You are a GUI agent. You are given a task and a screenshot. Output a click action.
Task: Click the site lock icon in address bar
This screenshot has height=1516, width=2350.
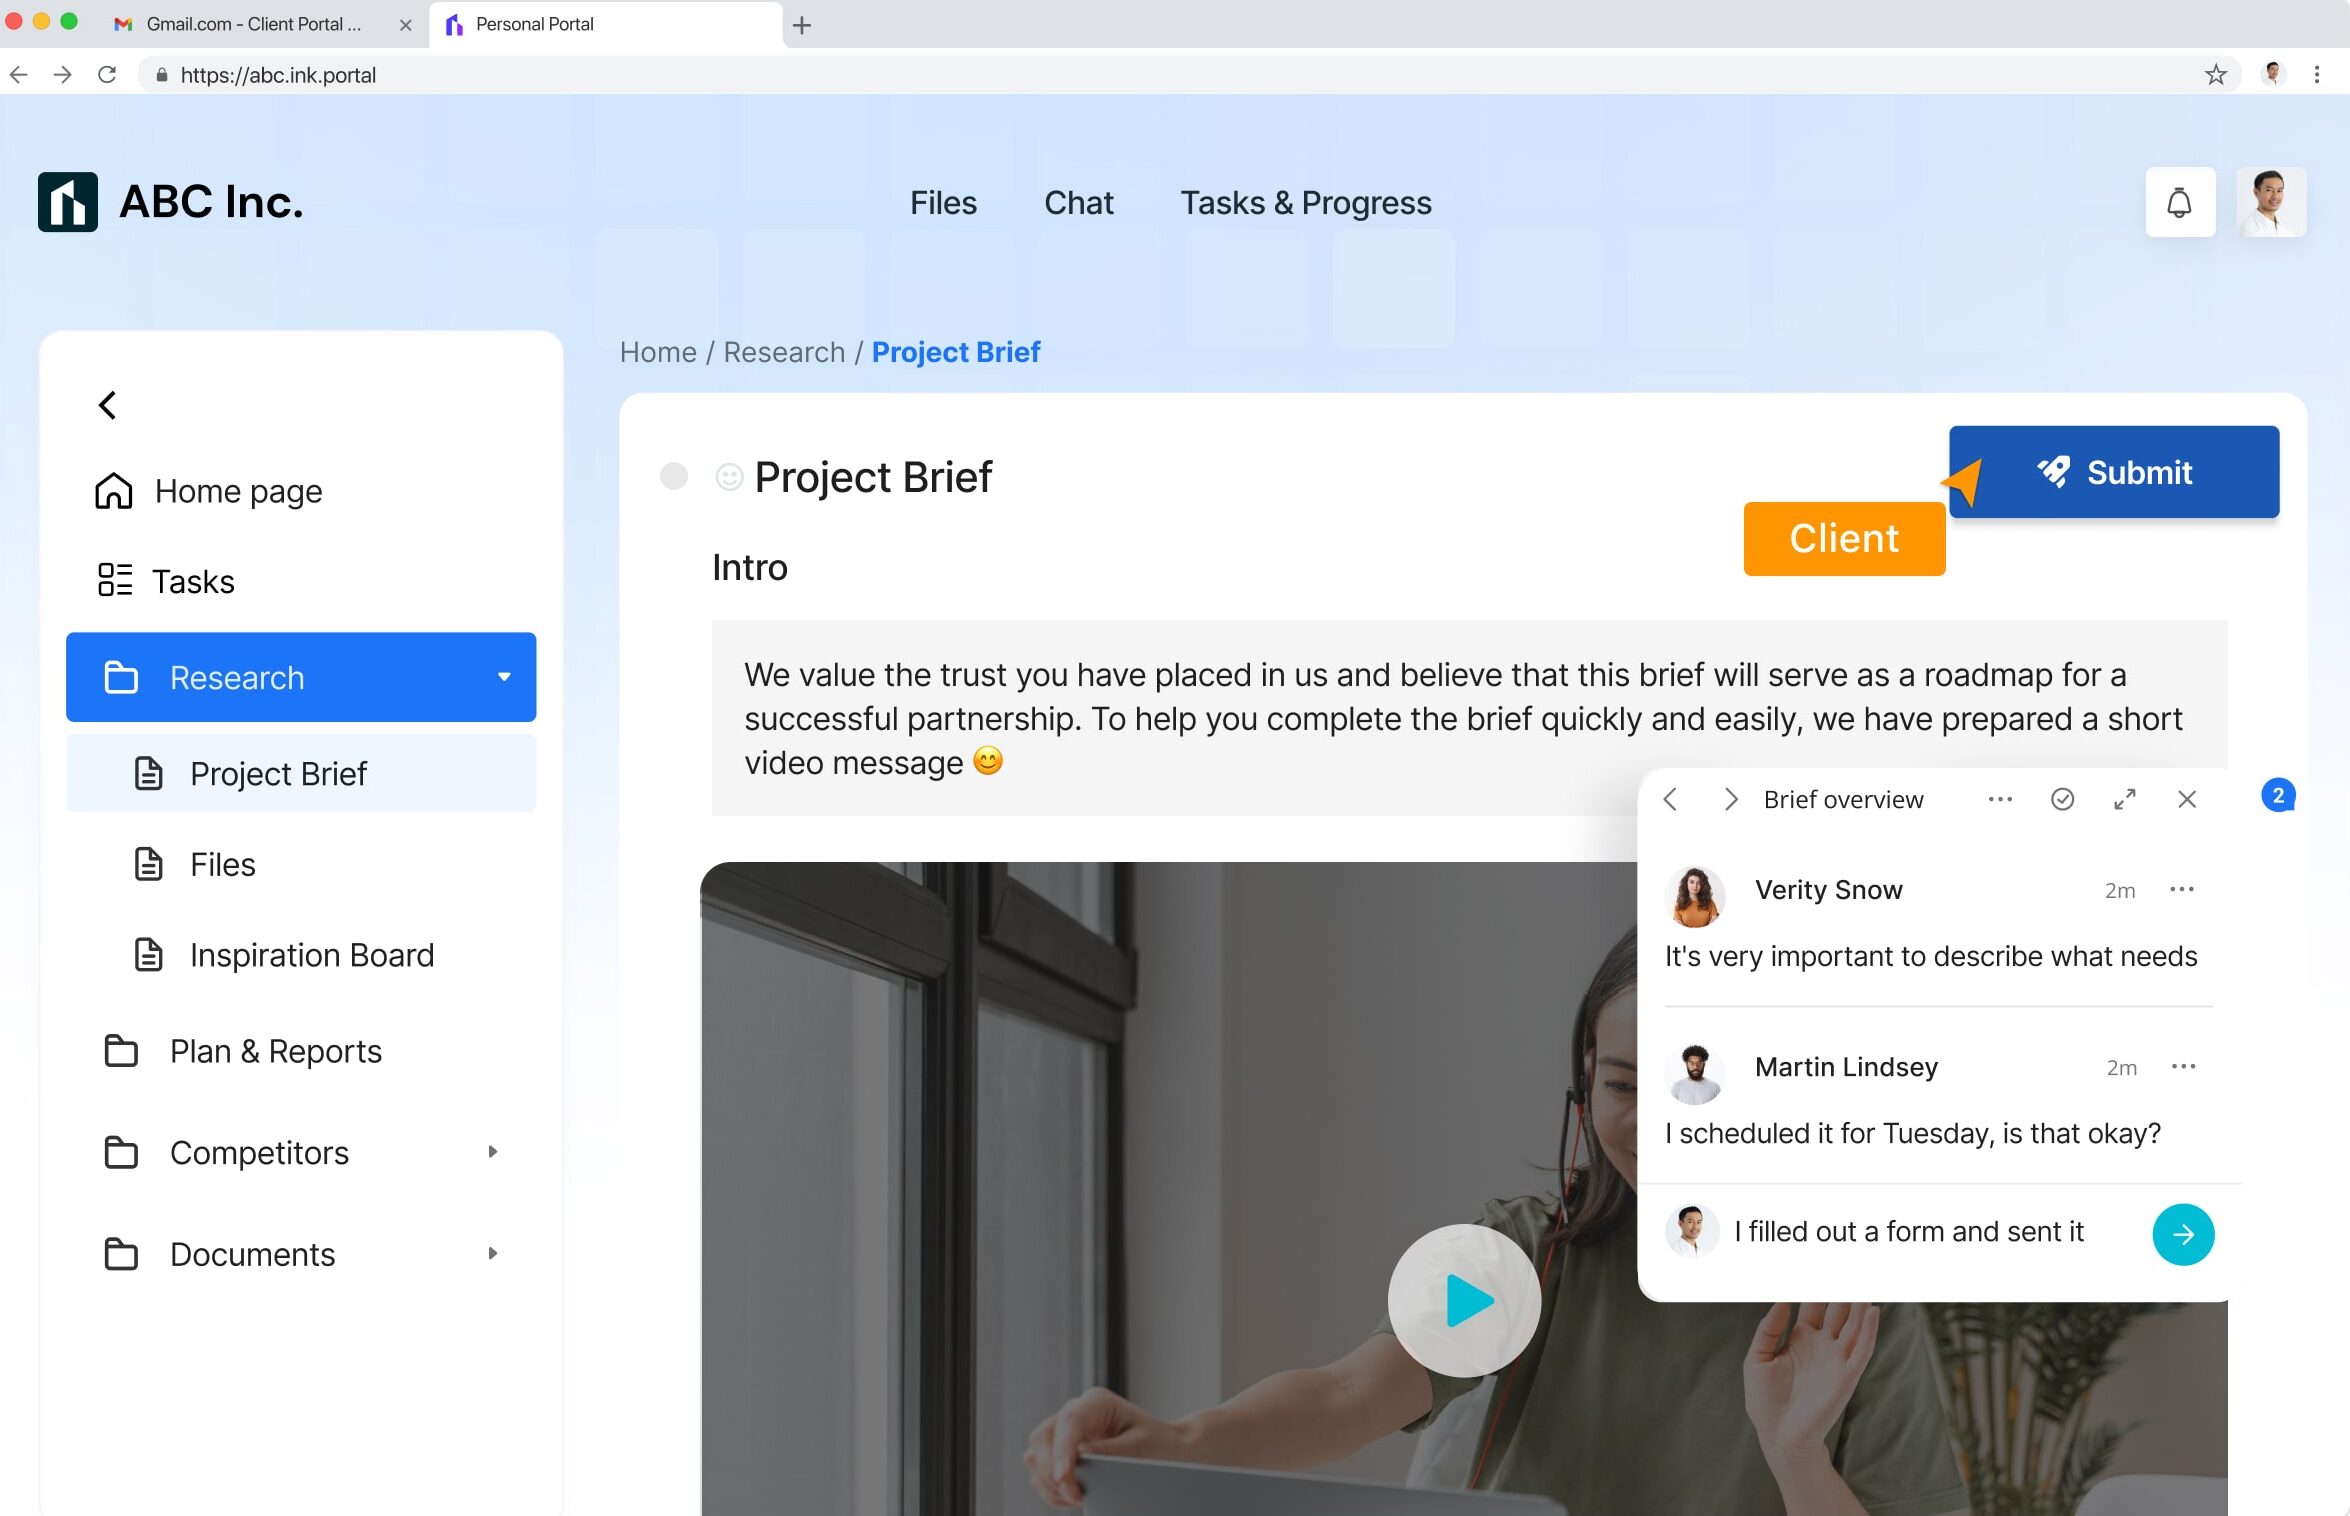coord(161,75)
